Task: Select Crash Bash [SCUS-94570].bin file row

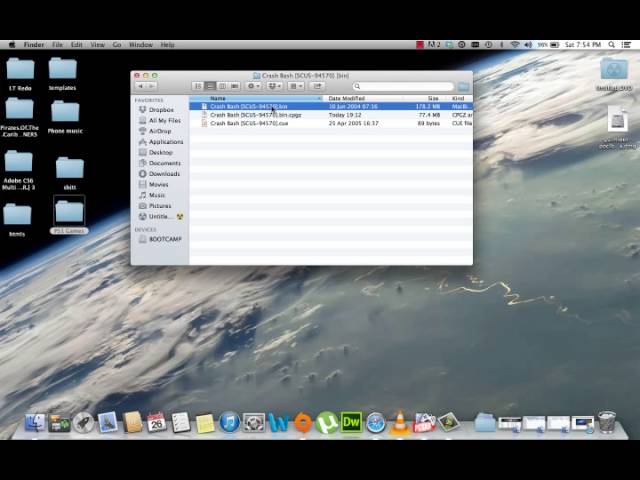Action: [331, 107]
